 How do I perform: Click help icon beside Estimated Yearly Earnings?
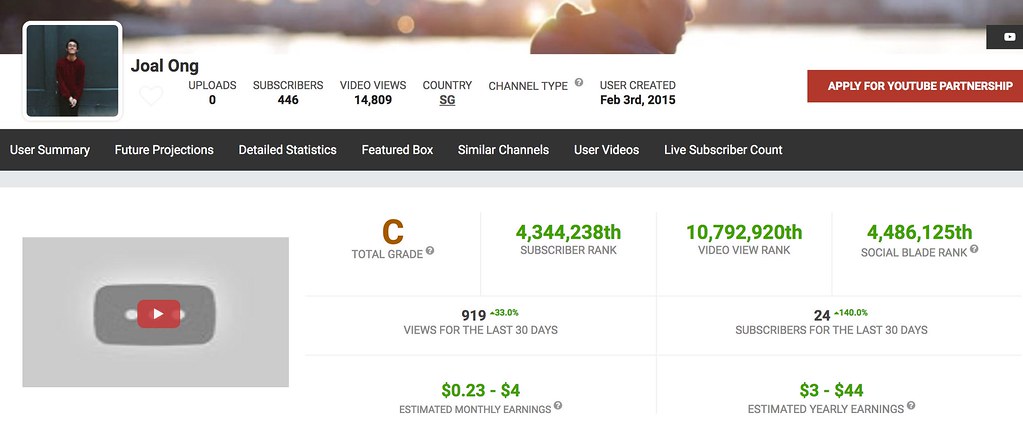(911, 406)
